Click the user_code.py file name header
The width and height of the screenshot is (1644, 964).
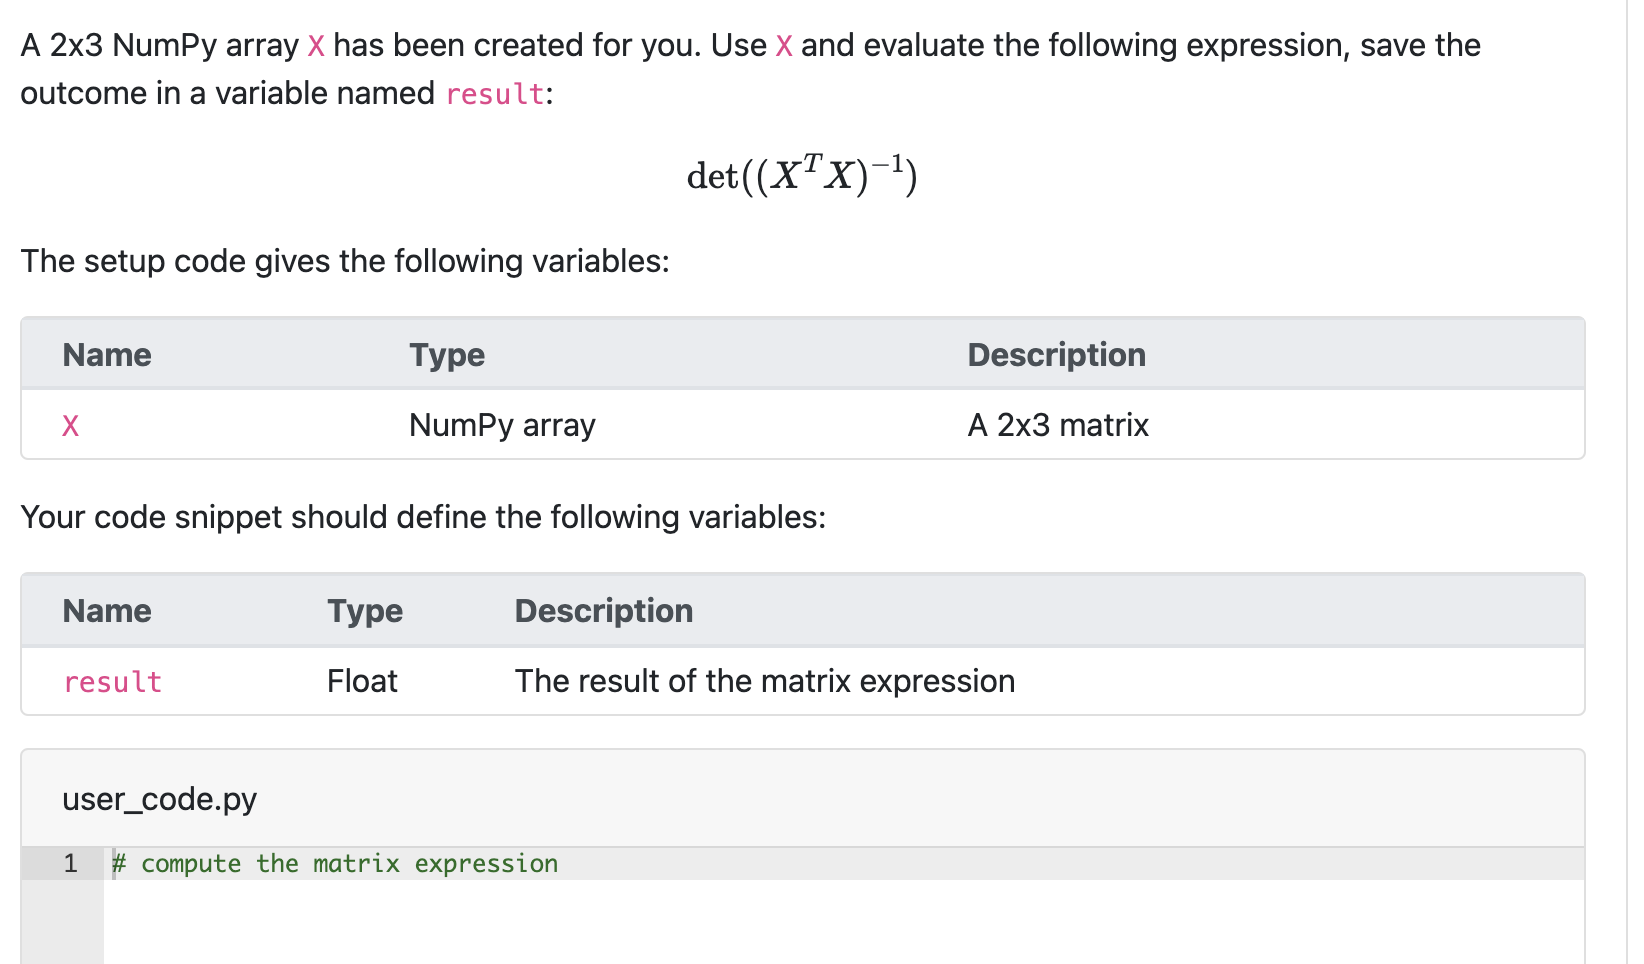[x=158, y=798]
